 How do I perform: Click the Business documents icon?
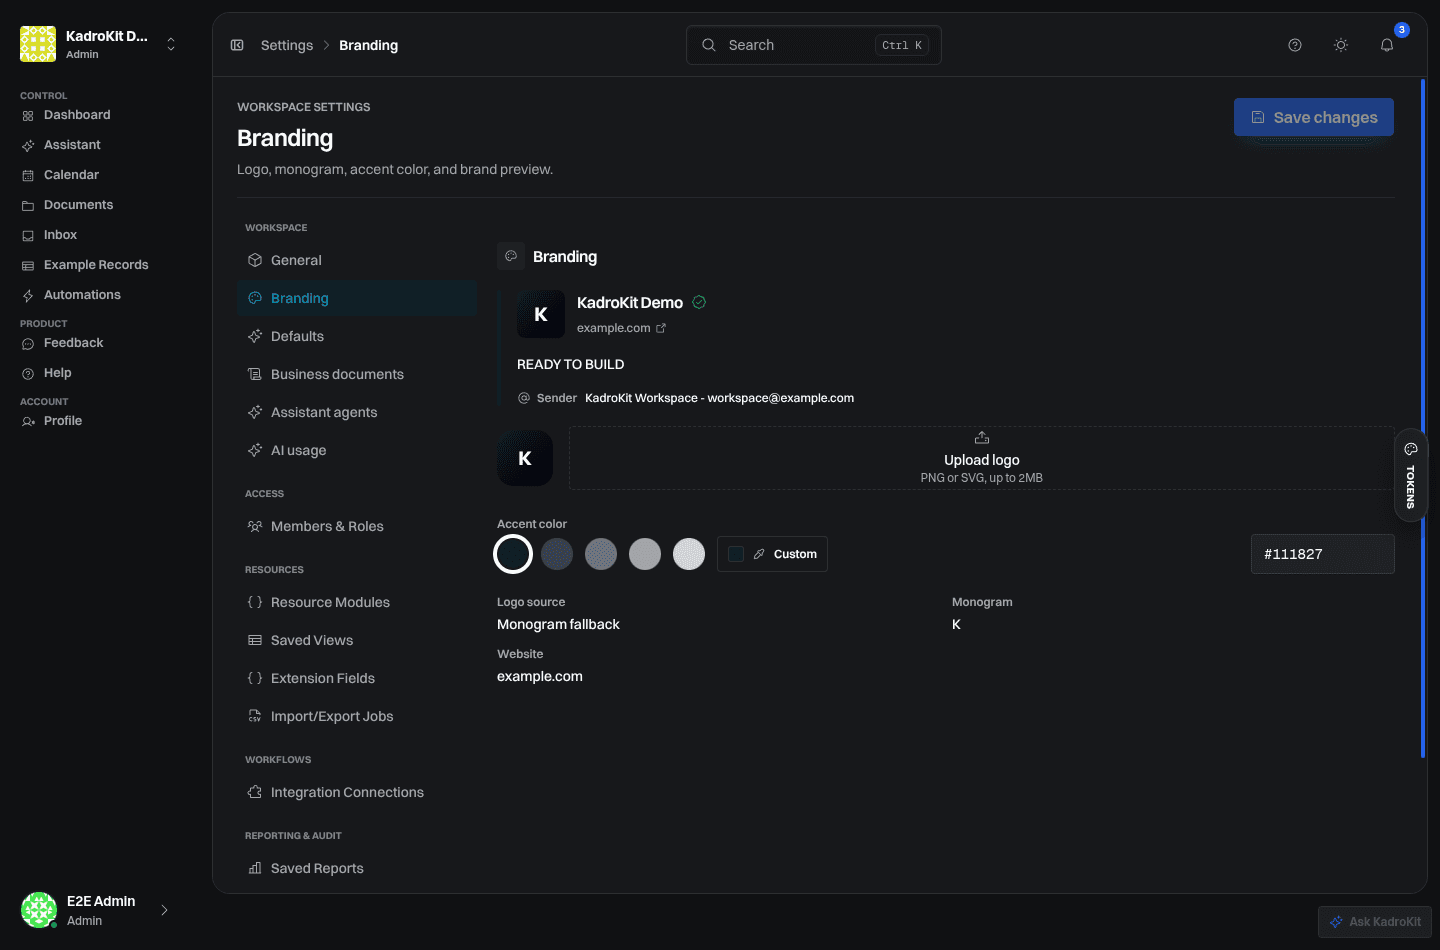pos(255,374)
